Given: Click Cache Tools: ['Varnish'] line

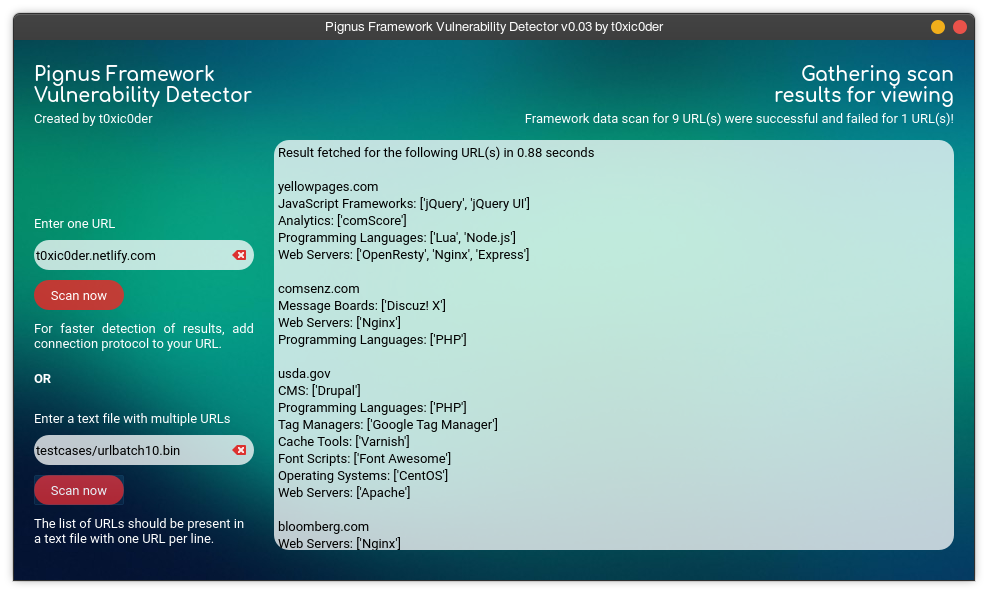Looking at the screenshot, I should point(343,442).
